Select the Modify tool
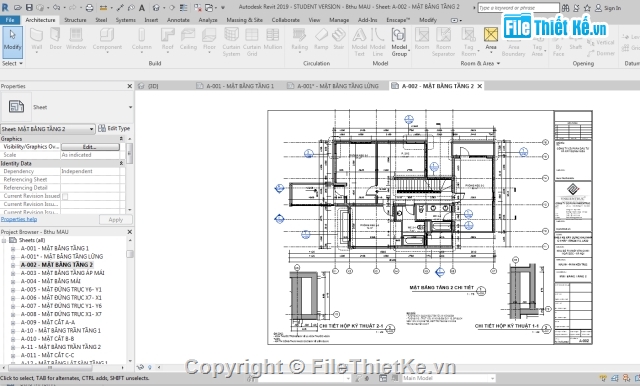This screenshot has width=640, height=386. pyautogui.click(x=12, y=42)
